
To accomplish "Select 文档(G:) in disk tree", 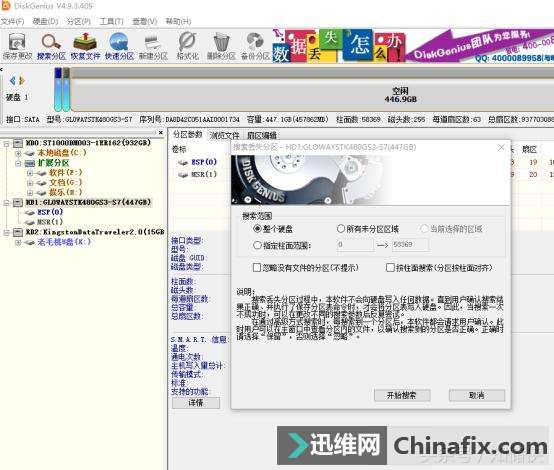I will click(x=66, y=183).
